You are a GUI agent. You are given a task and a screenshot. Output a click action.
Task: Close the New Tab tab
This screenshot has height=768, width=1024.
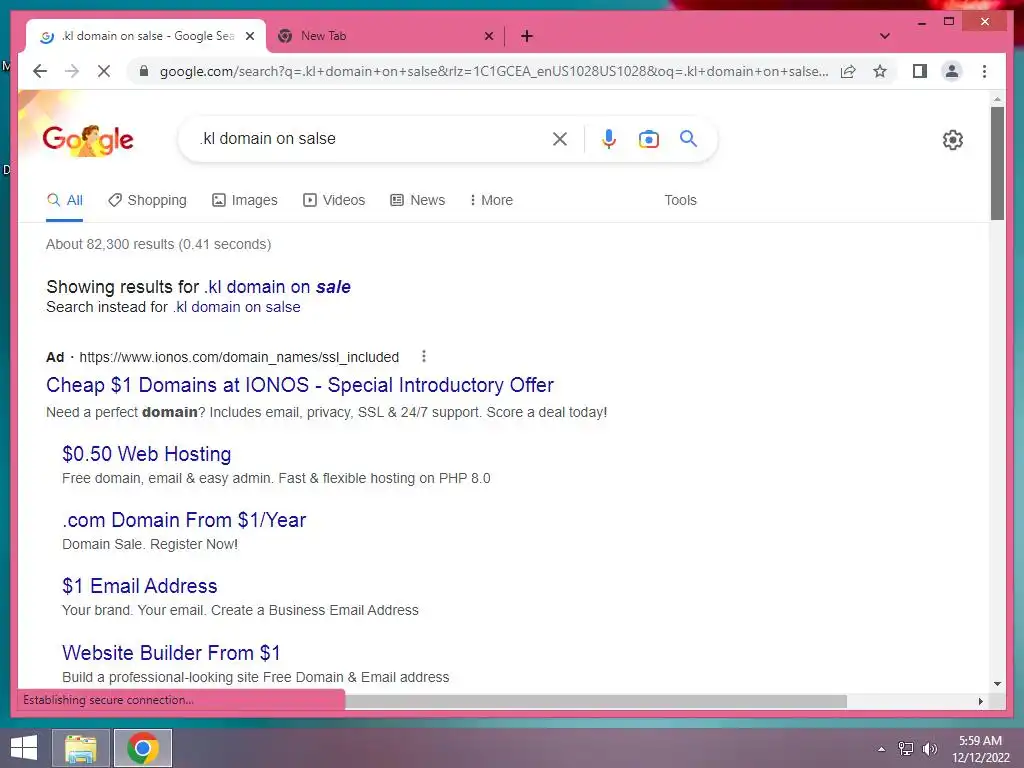488,36
